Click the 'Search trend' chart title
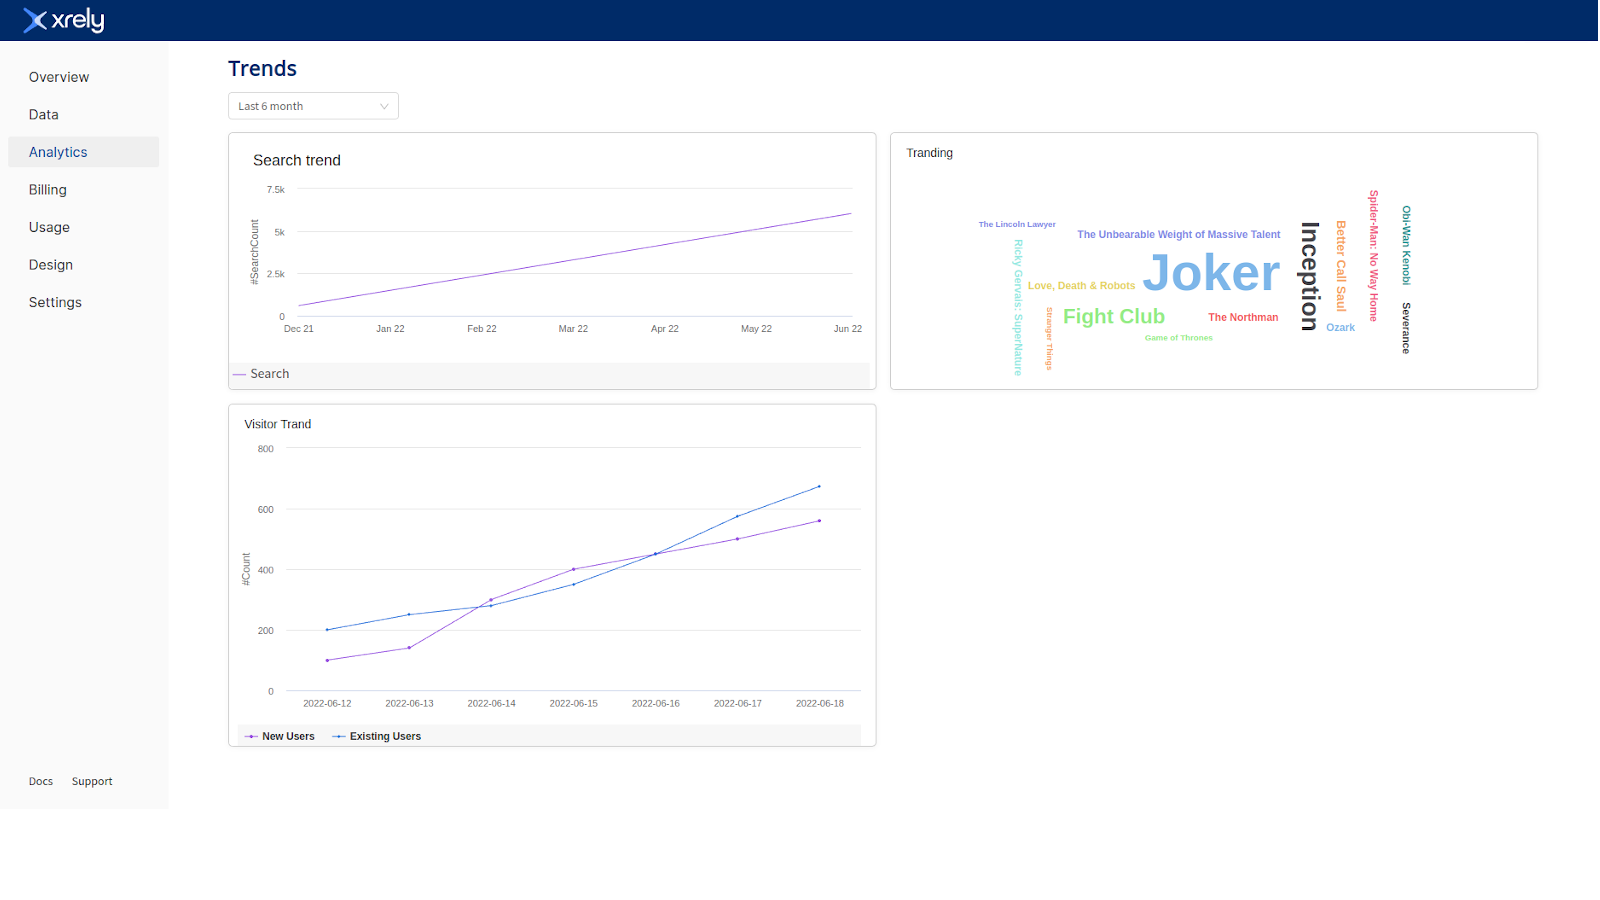 (297, 160)
